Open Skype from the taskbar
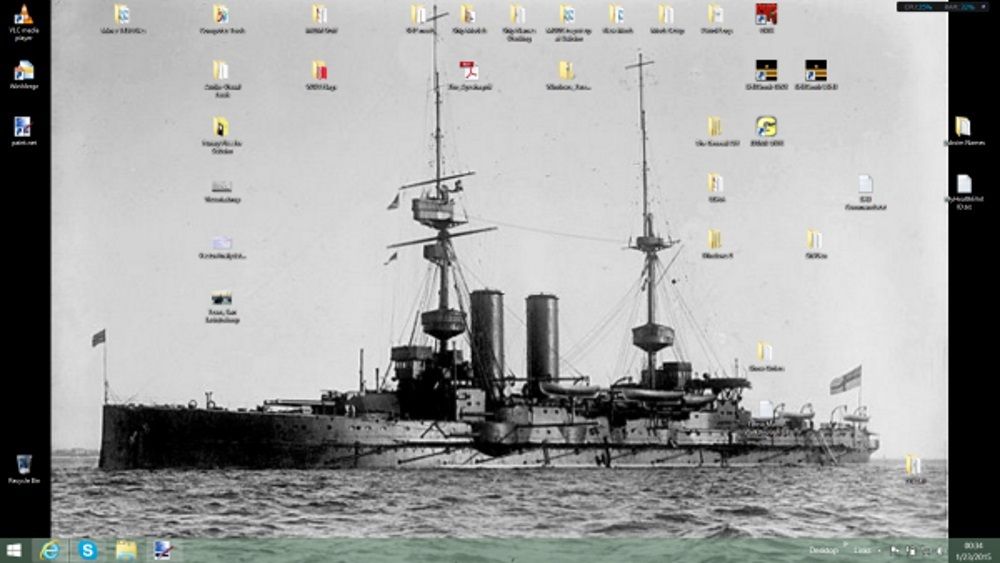Image resolution: width=1000 pixels, height=563 pixels. (87, 550)
